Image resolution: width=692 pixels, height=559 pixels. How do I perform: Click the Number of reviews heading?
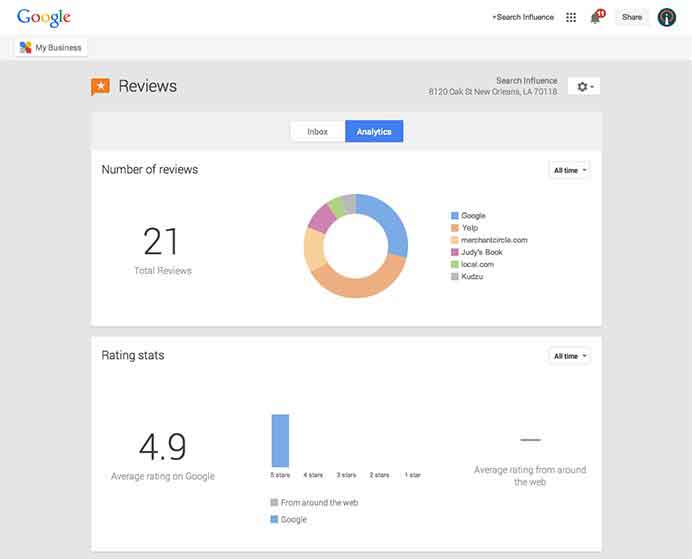150,169
